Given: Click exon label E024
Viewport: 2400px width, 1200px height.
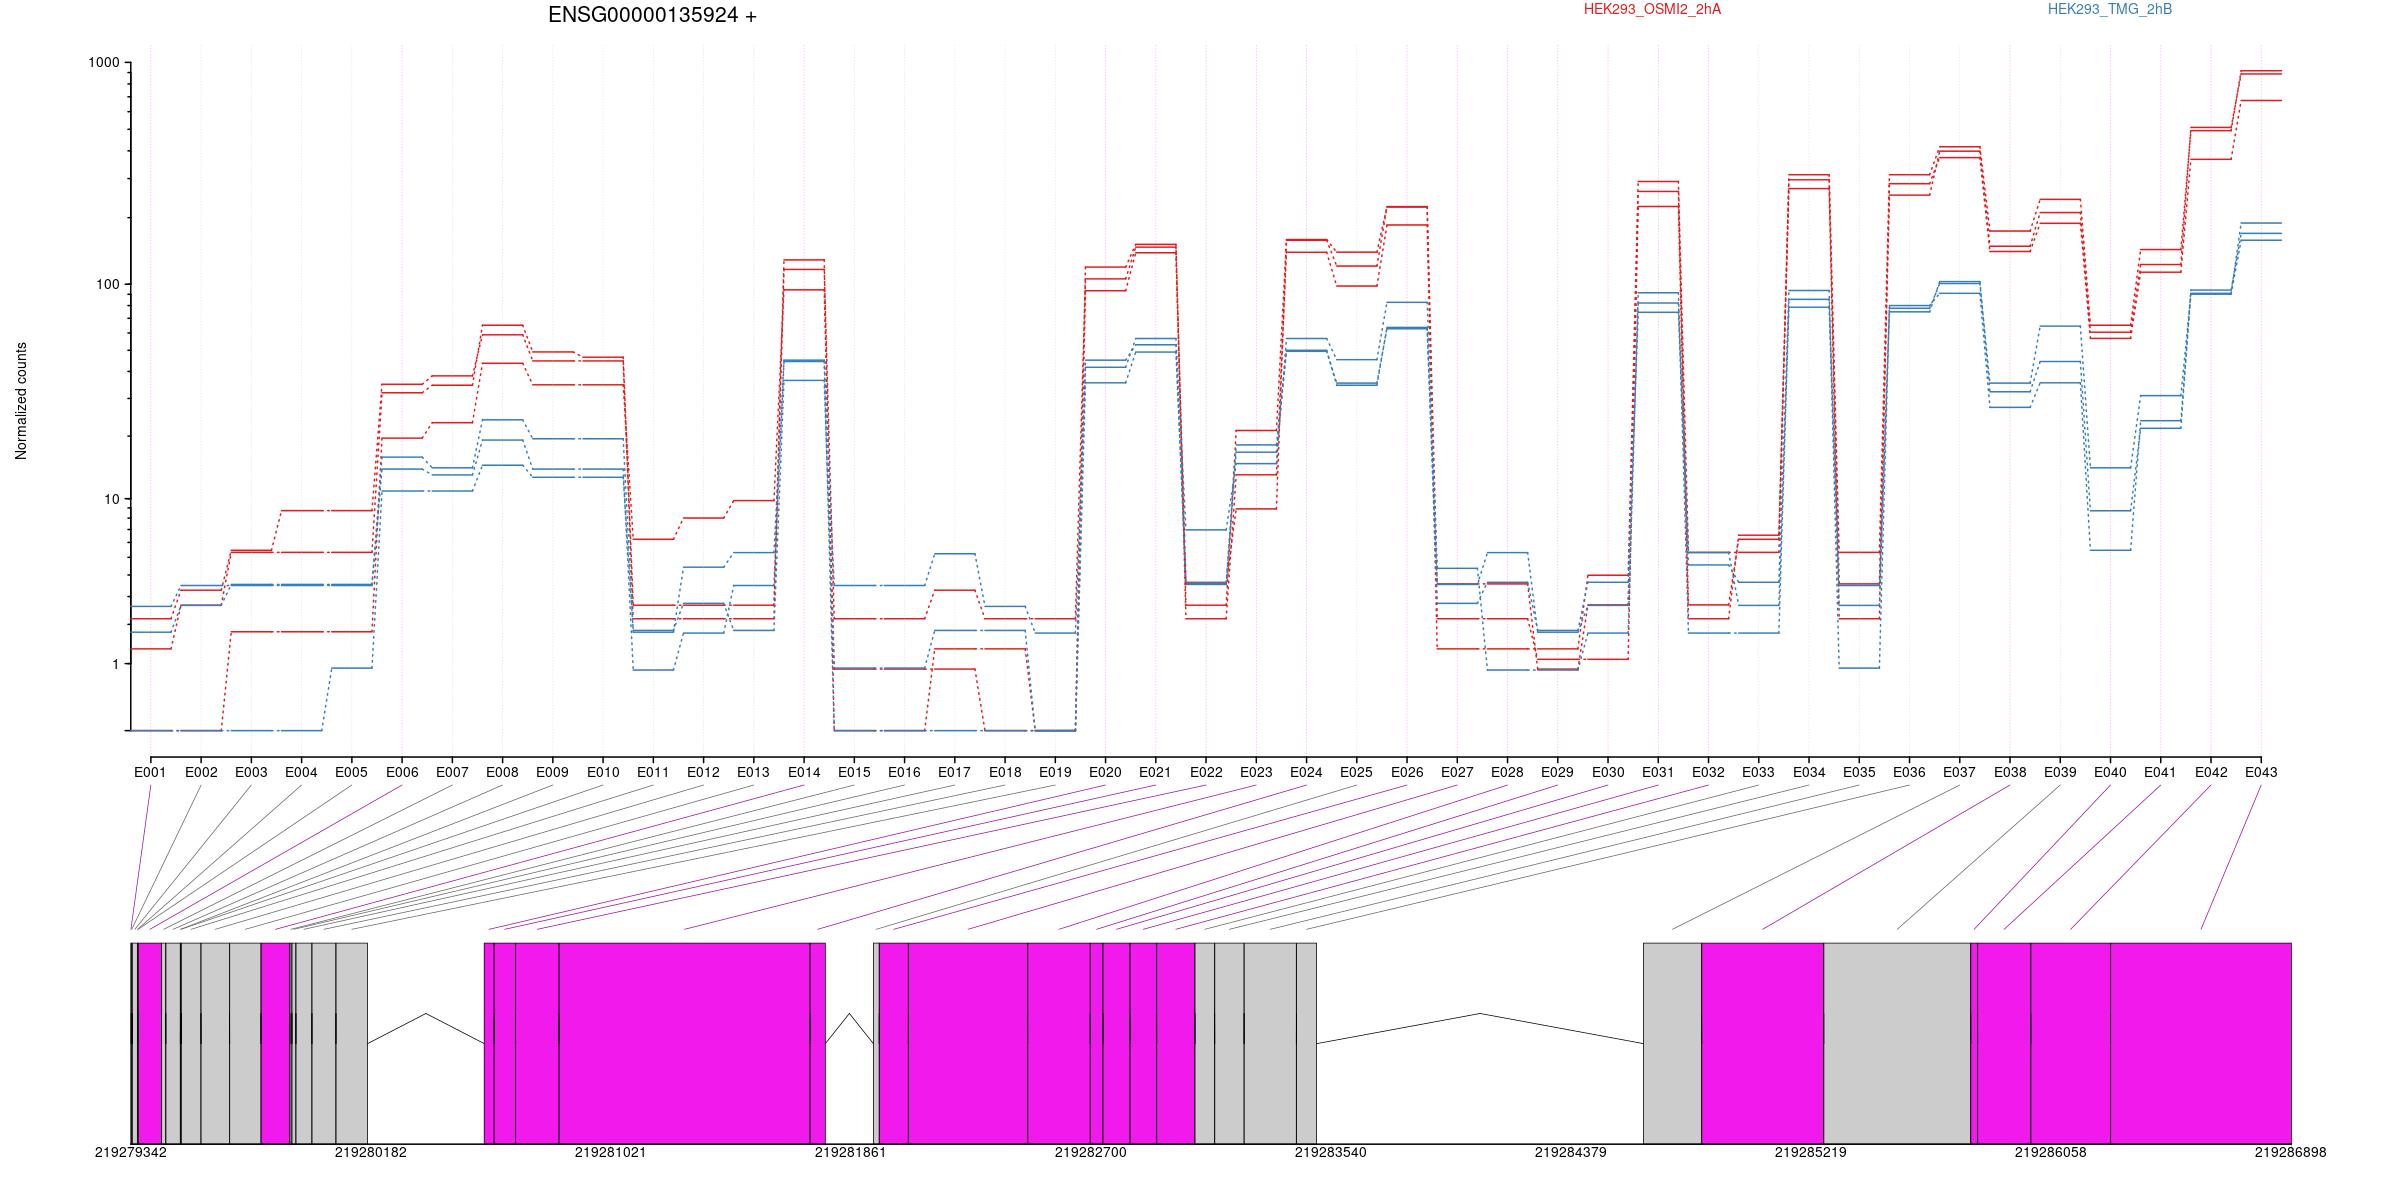Looking at the screenshot, I should click(x=1306, y=772).
